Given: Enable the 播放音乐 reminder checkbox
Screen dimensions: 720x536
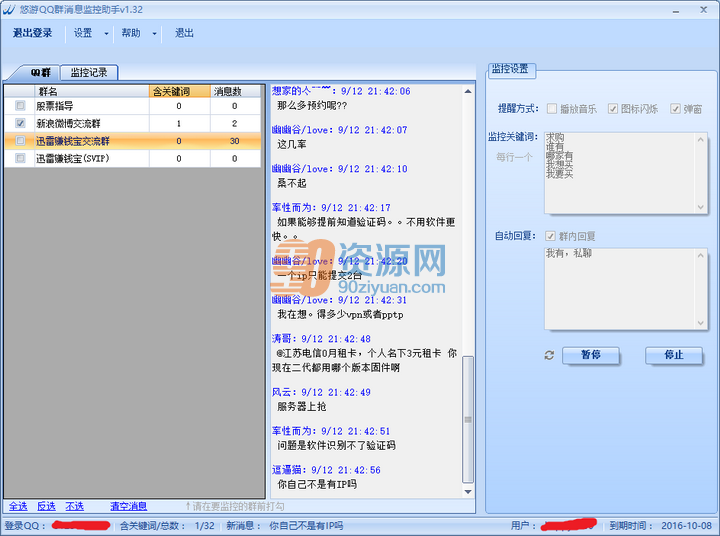Looking at the screenshot, I should pos(552,108).
